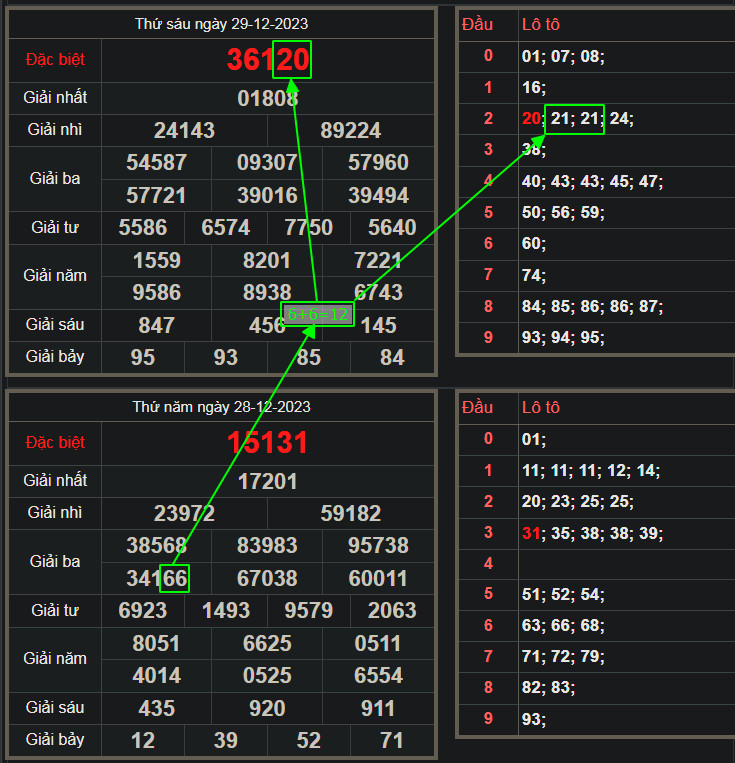Image resolution: width=735 pixels, height=763 pixels.
Task: Click the red 20 in the lô tô list
Action: click(x=531, y=119)
